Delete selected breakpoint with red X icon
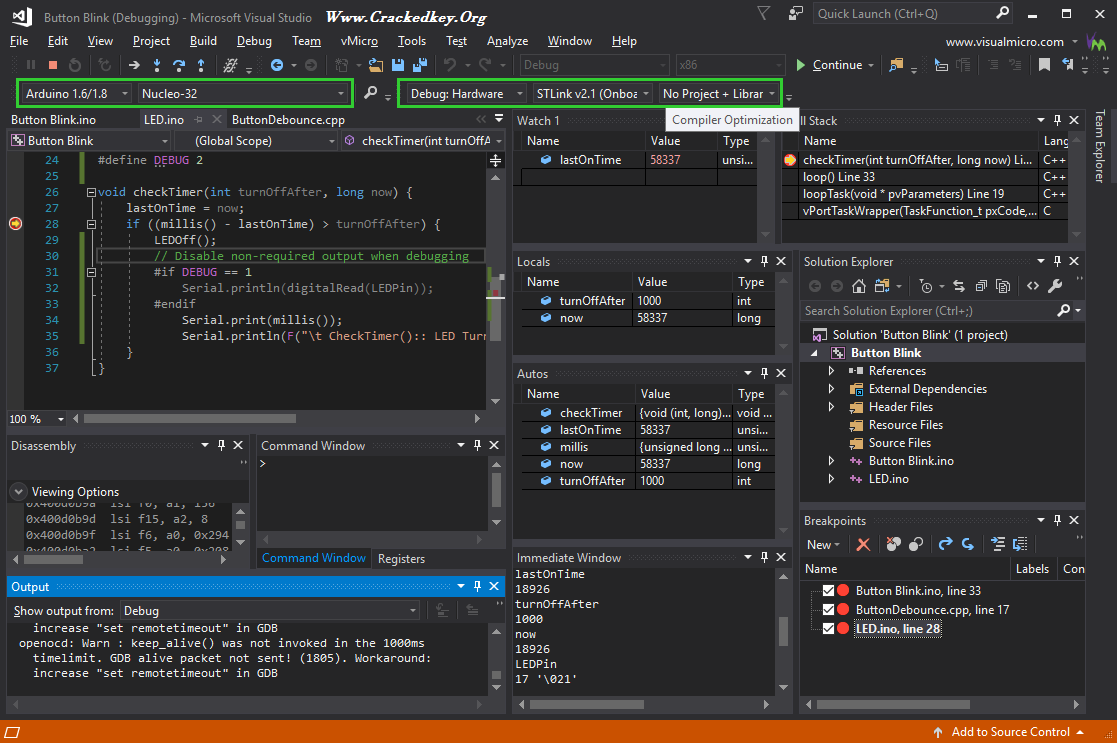 863,544
